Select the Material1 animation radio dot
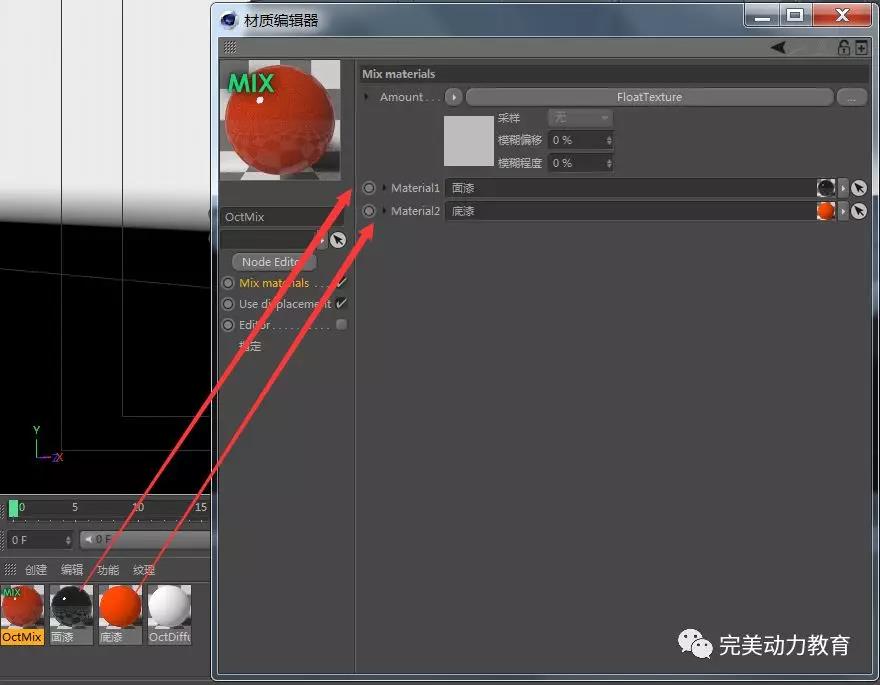The width and height of the screenshot is (880, 685). point(369,188)
